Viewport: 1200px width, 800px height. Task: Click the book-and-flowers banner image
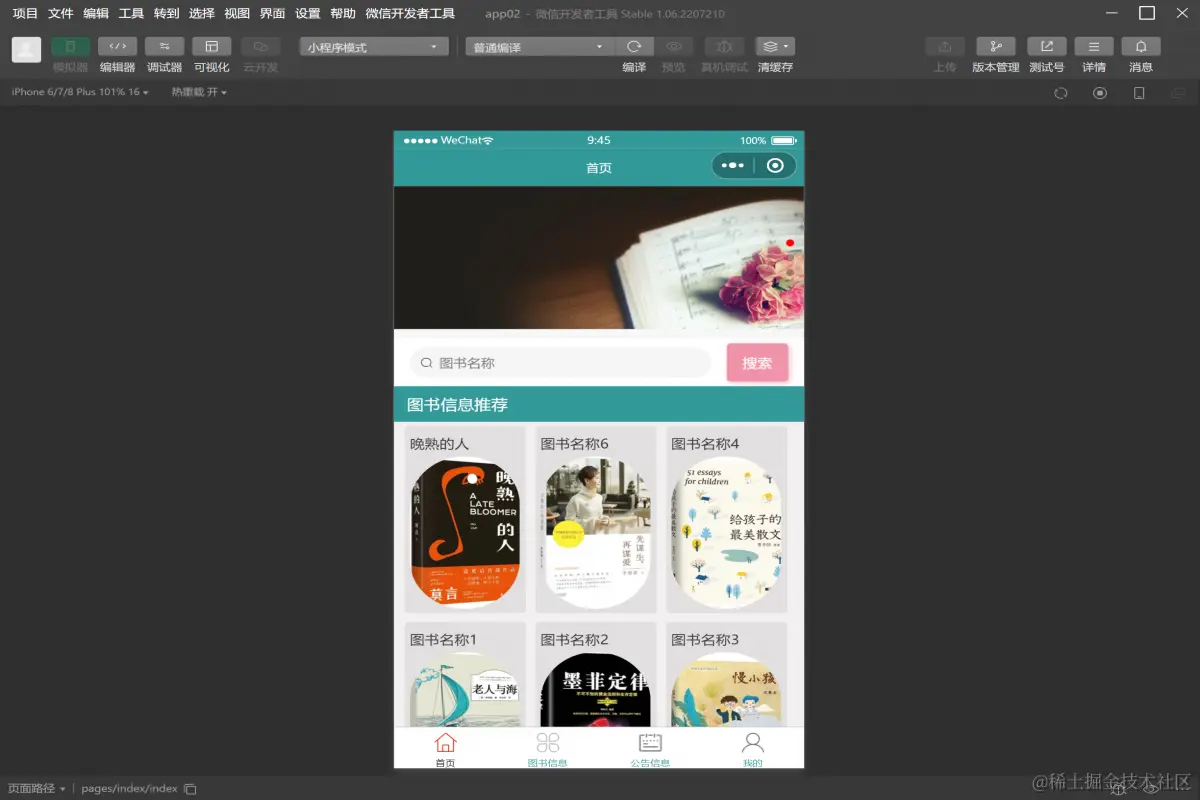599,258
